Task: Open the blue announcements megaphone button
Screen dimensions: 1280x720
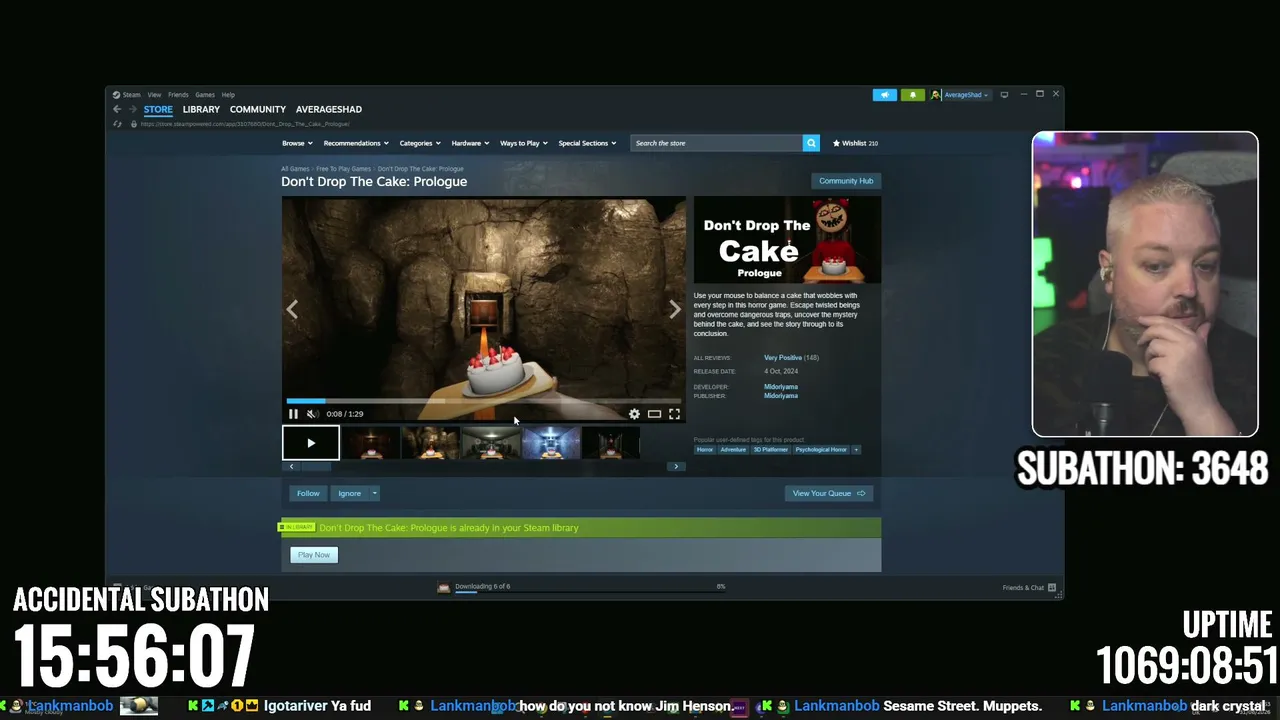Action: (x=885, y=95)
